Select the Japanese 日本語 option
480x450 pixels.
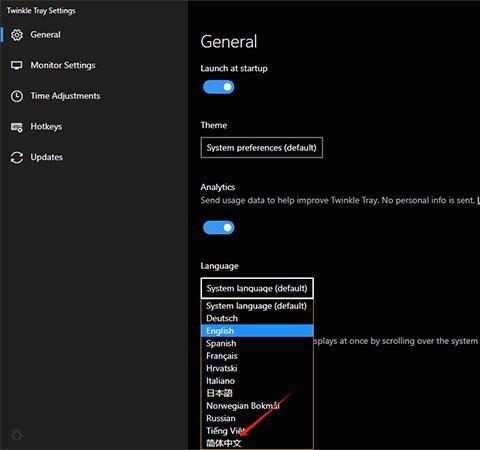click(257, 393)
